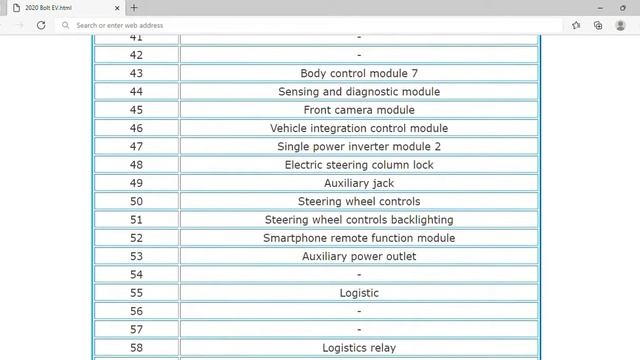
Task: Select 'Steering wheel controls' cell in row 50
Action: coord(359,201)
